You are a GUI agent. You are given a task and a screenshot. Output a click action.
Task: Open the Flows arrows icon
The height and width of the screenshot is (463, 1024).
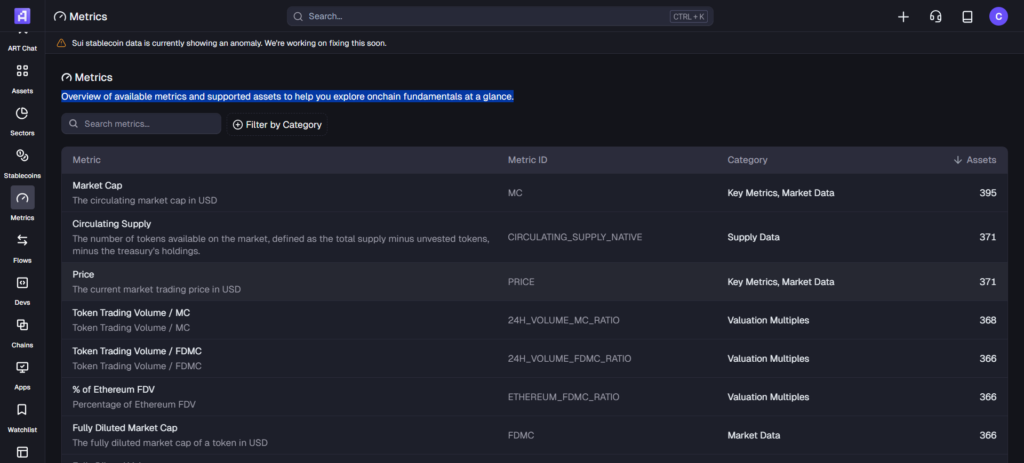pyautogui.click(x=22, y=240)
